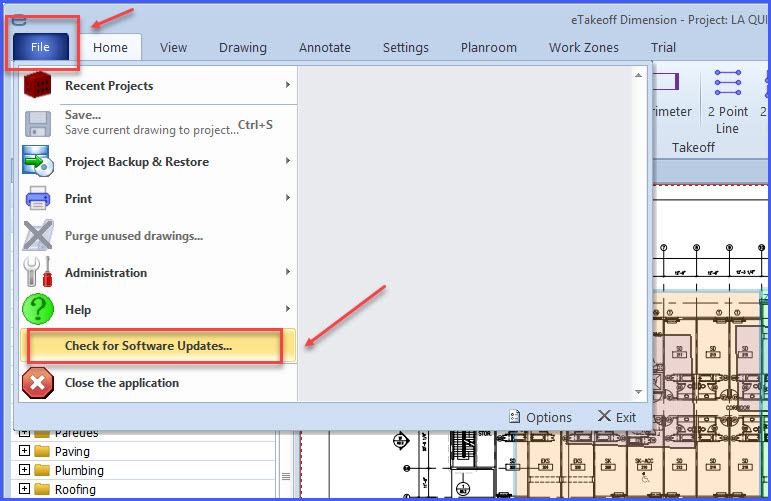Screen dimensions: 771x501
Task: Open Project Backup & Restore entry
Action: 158,161
